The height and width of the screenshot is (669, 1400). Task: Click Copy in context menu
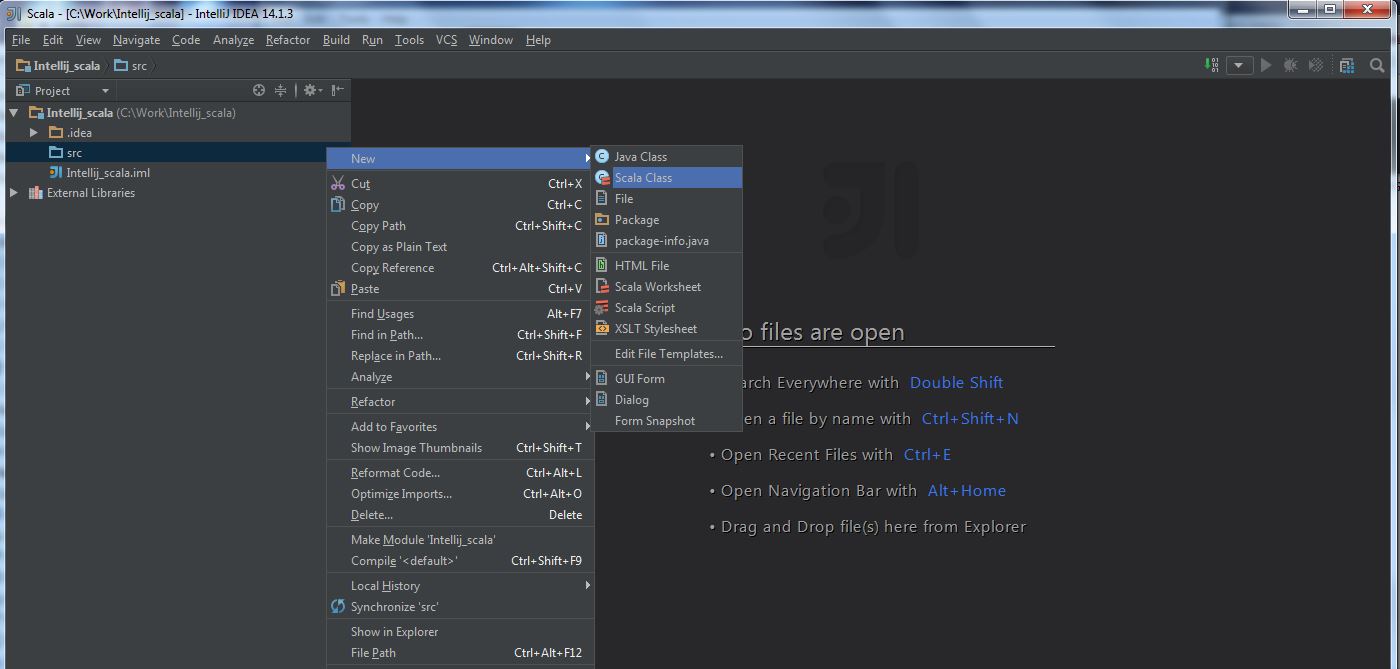click(460, 205)
